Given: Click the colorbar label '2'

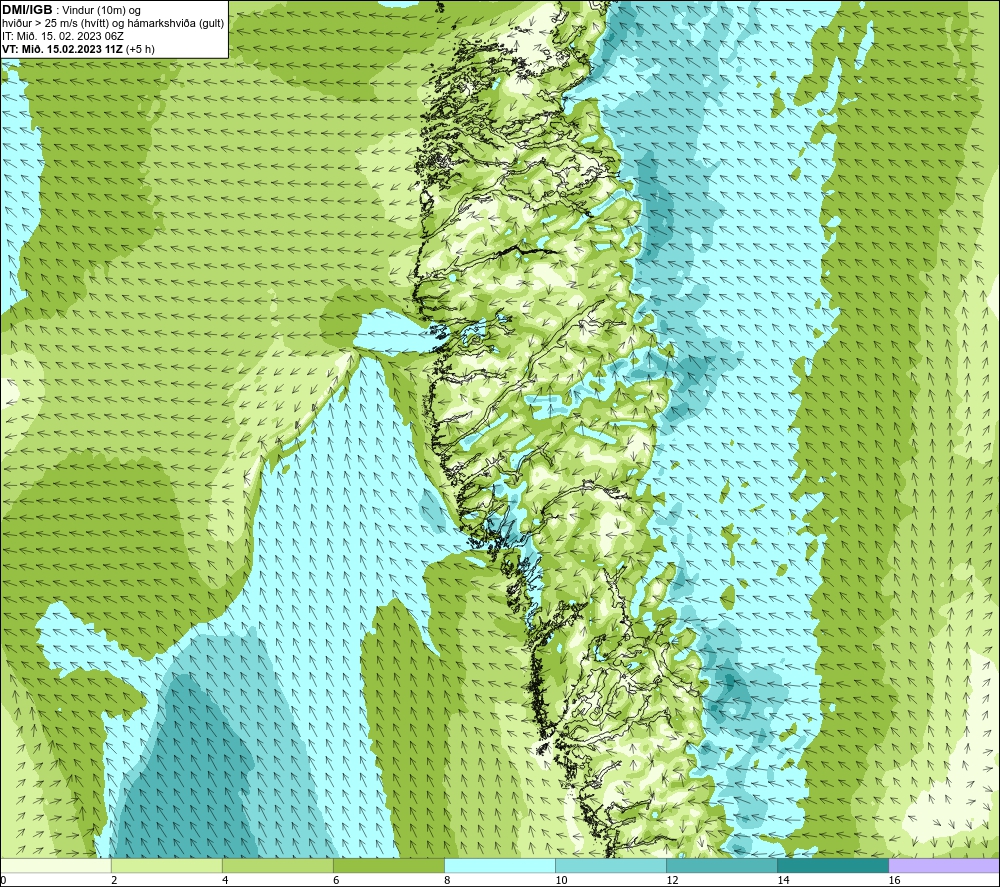Looking at the screenshot, I should coord(114,880).
